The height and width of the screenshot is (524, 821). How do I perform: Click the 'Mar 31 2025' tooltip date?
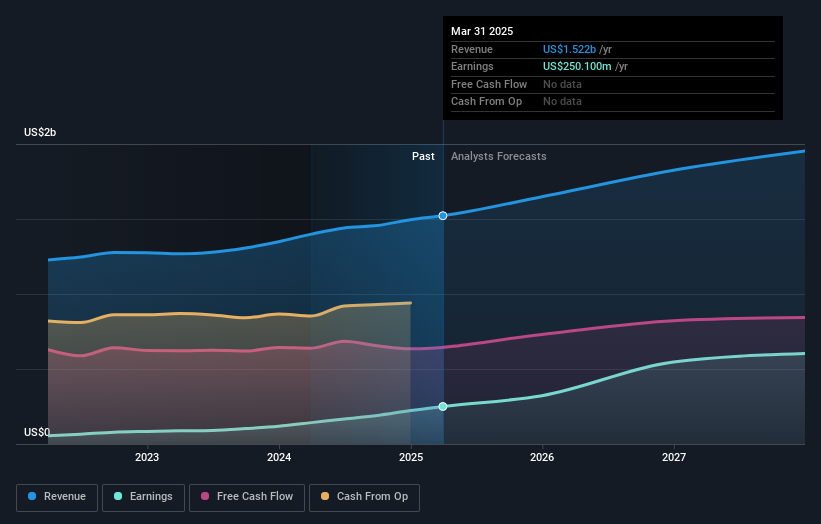[482, 31]
